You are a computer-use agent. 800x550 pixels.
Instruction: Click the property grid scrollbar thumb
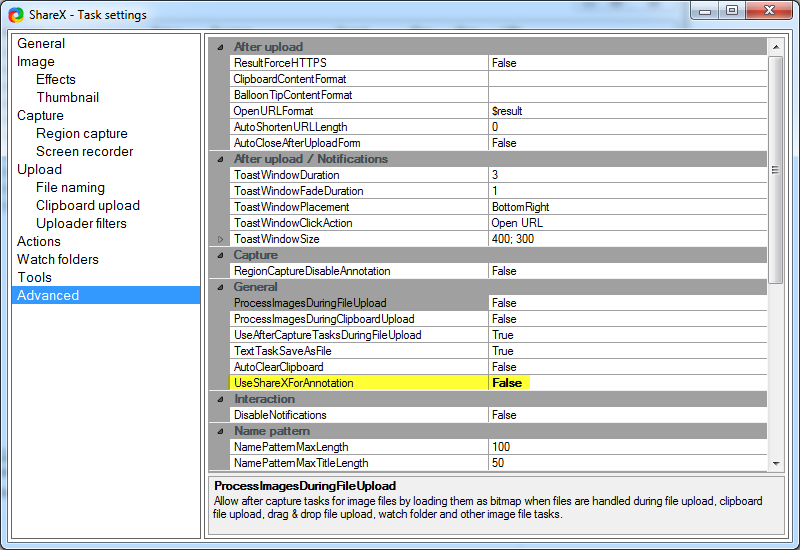pos(776,170)
